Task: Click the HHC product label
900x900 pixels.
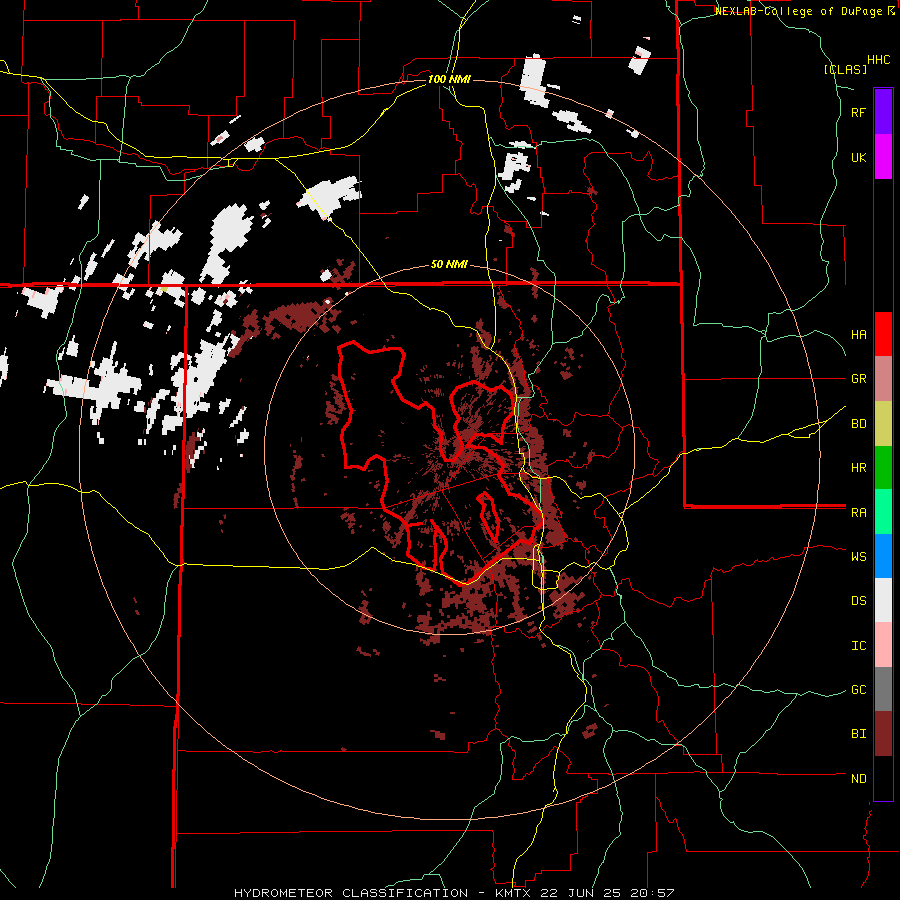Action: [x=879, y=60]
